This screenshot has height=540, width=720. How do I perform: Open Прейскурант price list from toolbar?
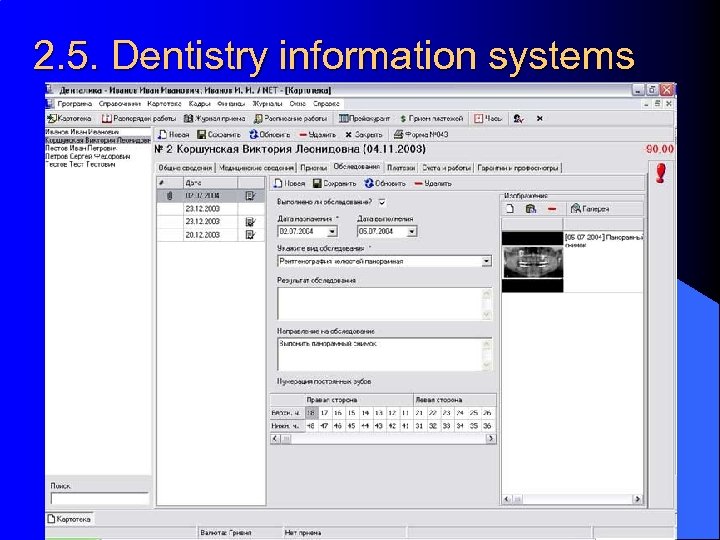click(364, 118)
